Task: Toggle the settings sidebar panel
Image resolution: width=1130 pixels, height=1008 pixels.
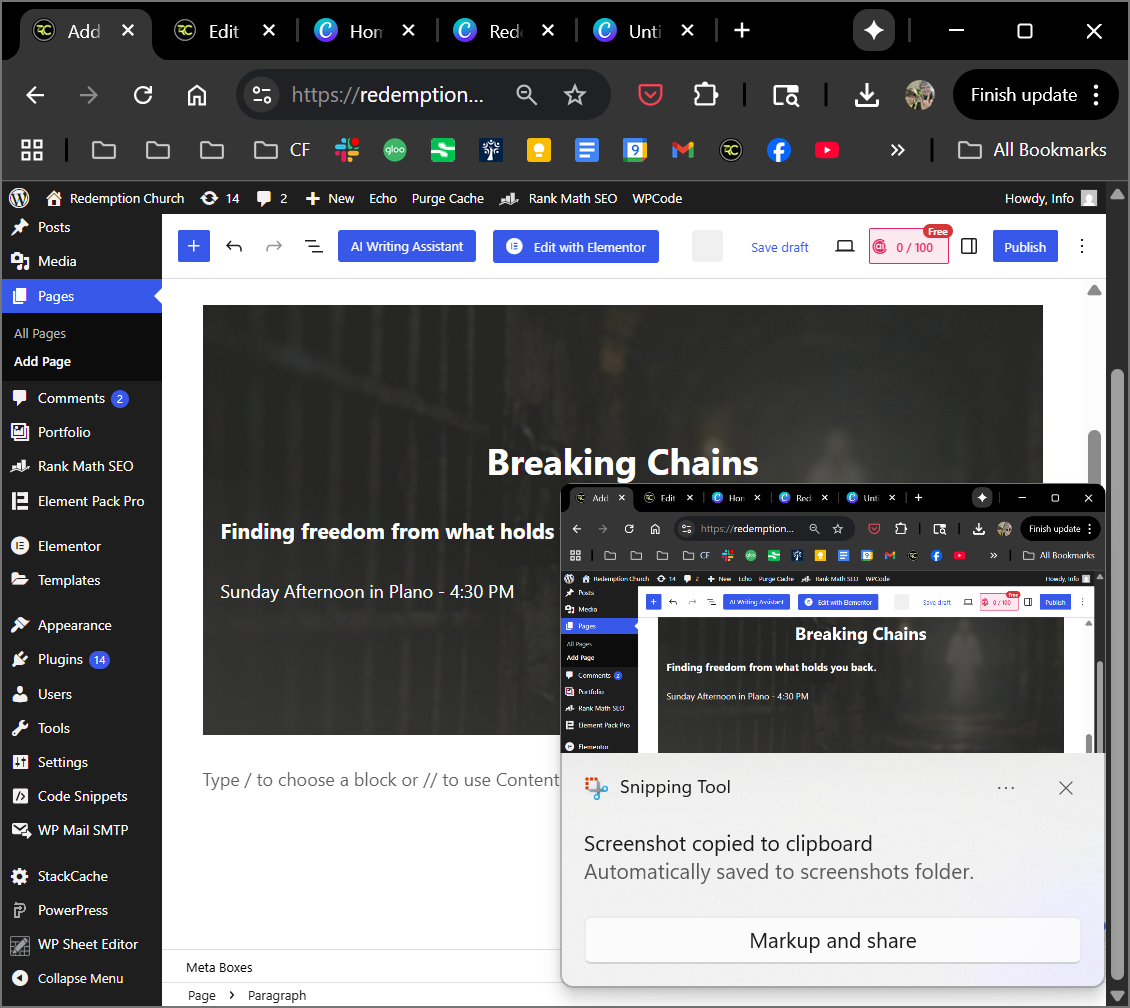Action: [x=968, y=247]
